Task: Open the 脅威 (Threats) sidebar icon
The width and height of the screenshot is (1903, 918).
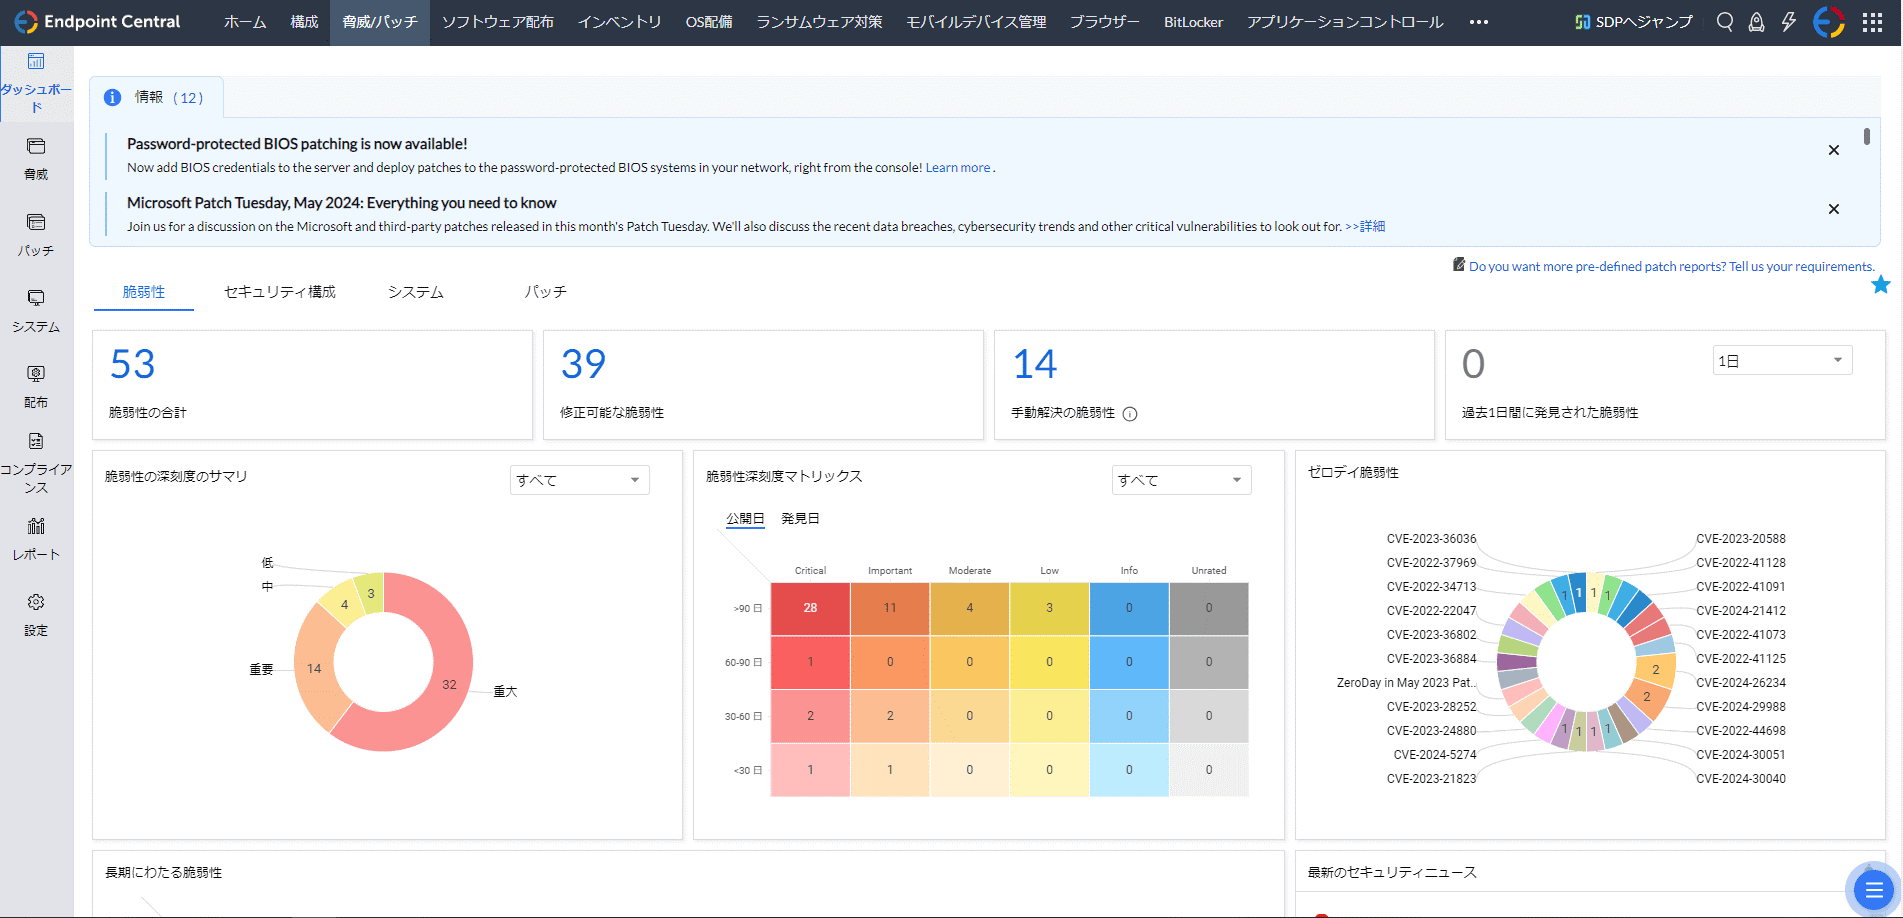Action: [x=36, y=148]
